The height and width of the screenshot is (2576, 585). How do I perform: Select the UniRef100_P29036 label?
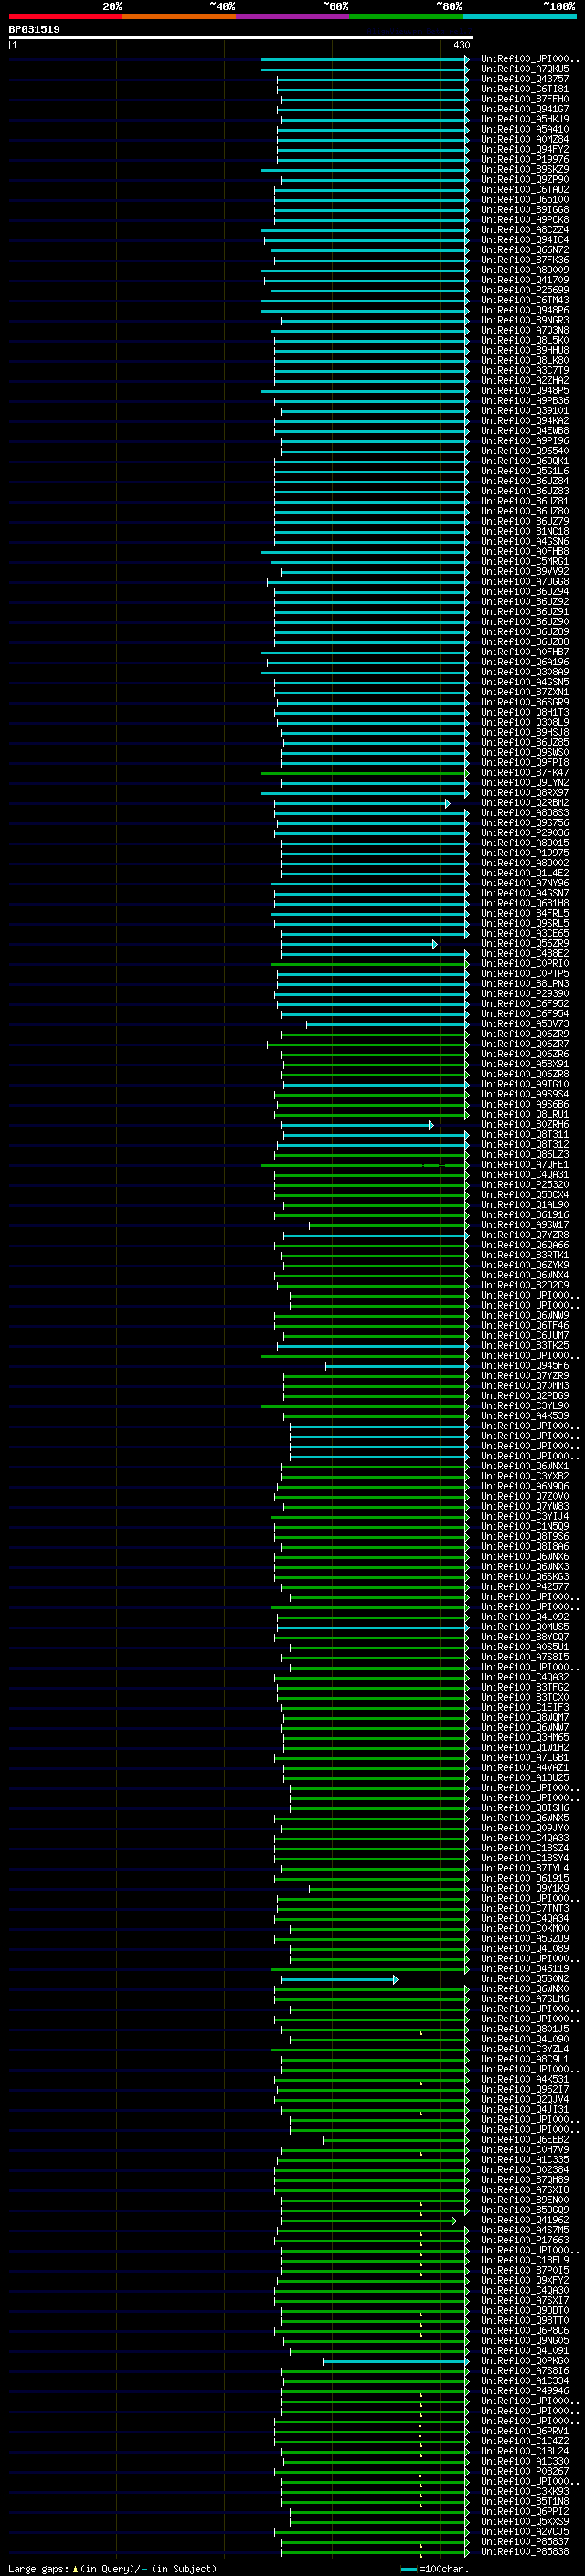(x=524, y=832)
